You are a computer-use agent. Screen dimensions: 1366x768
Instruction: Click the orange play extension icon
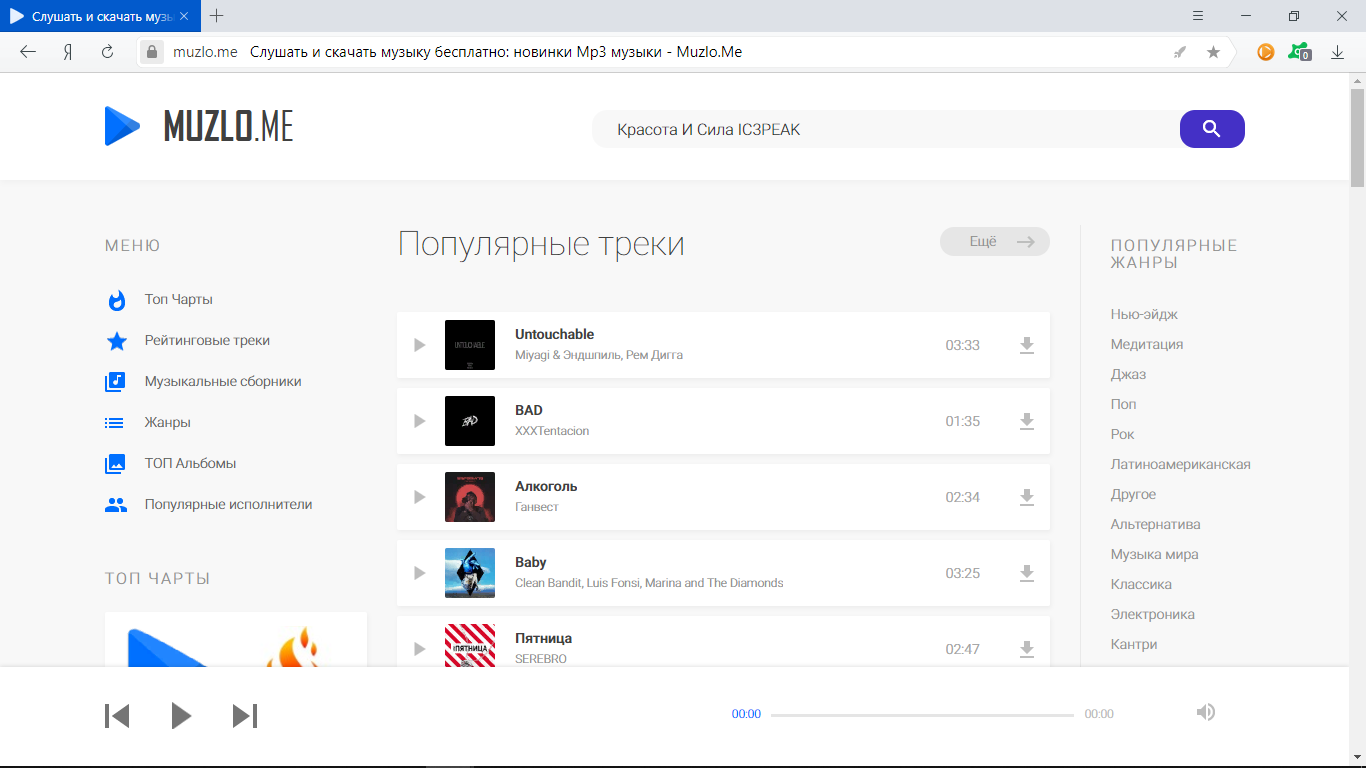(1266, 52)
